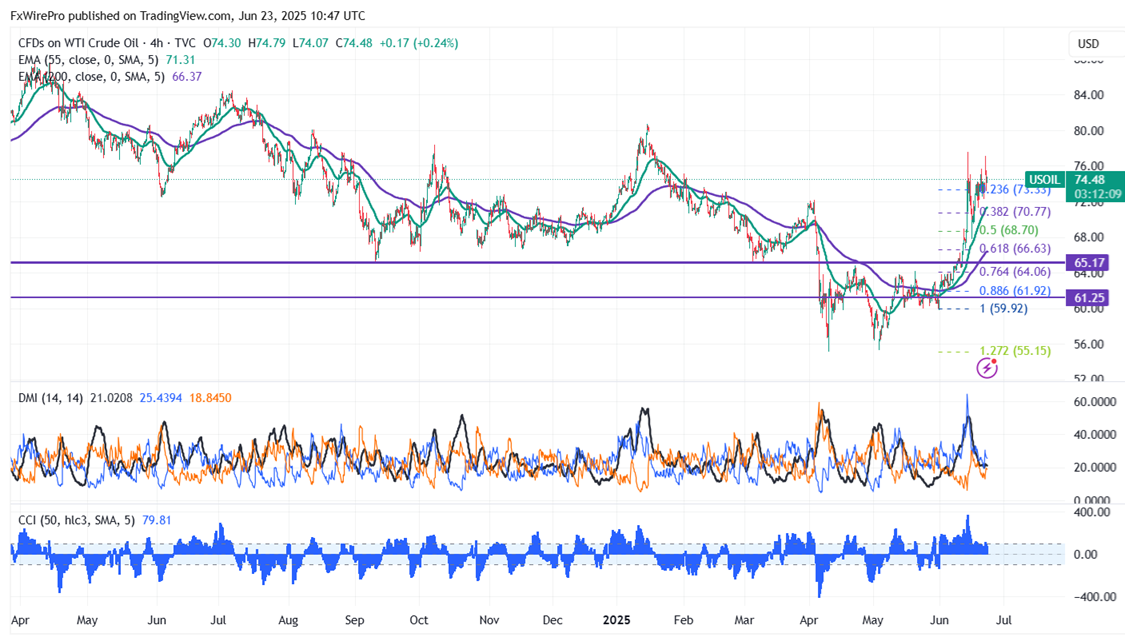This screenshot has width=1125, height=635.
Task: Open the USD currency selector
Action: pyautogui.click(x=1088, y=44)
